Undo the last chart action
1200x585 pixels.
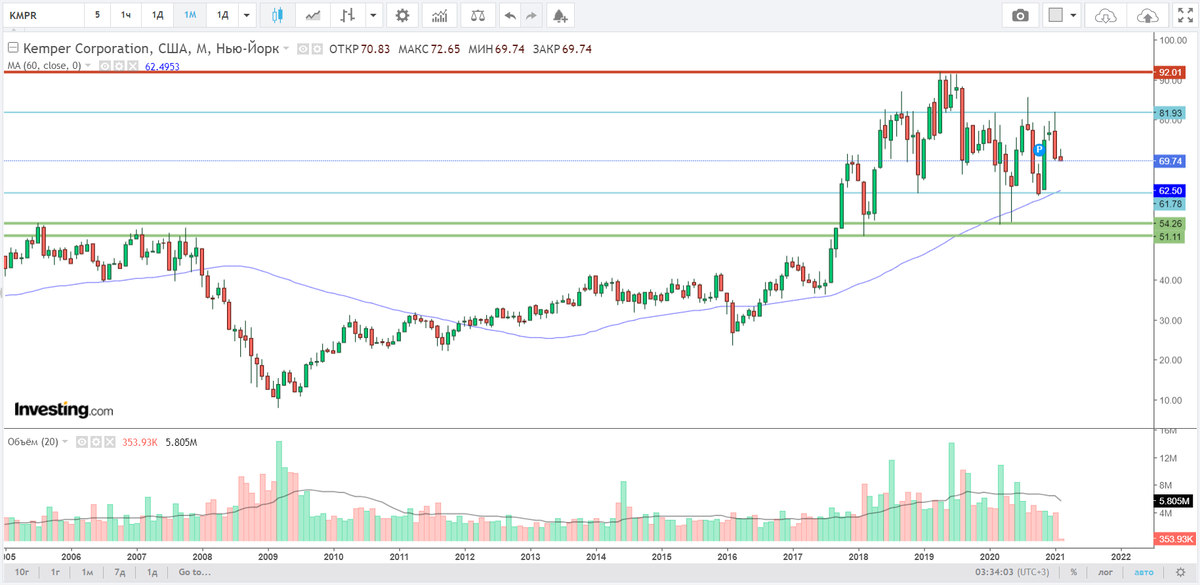pyautogui.click(x=511, y=15)
